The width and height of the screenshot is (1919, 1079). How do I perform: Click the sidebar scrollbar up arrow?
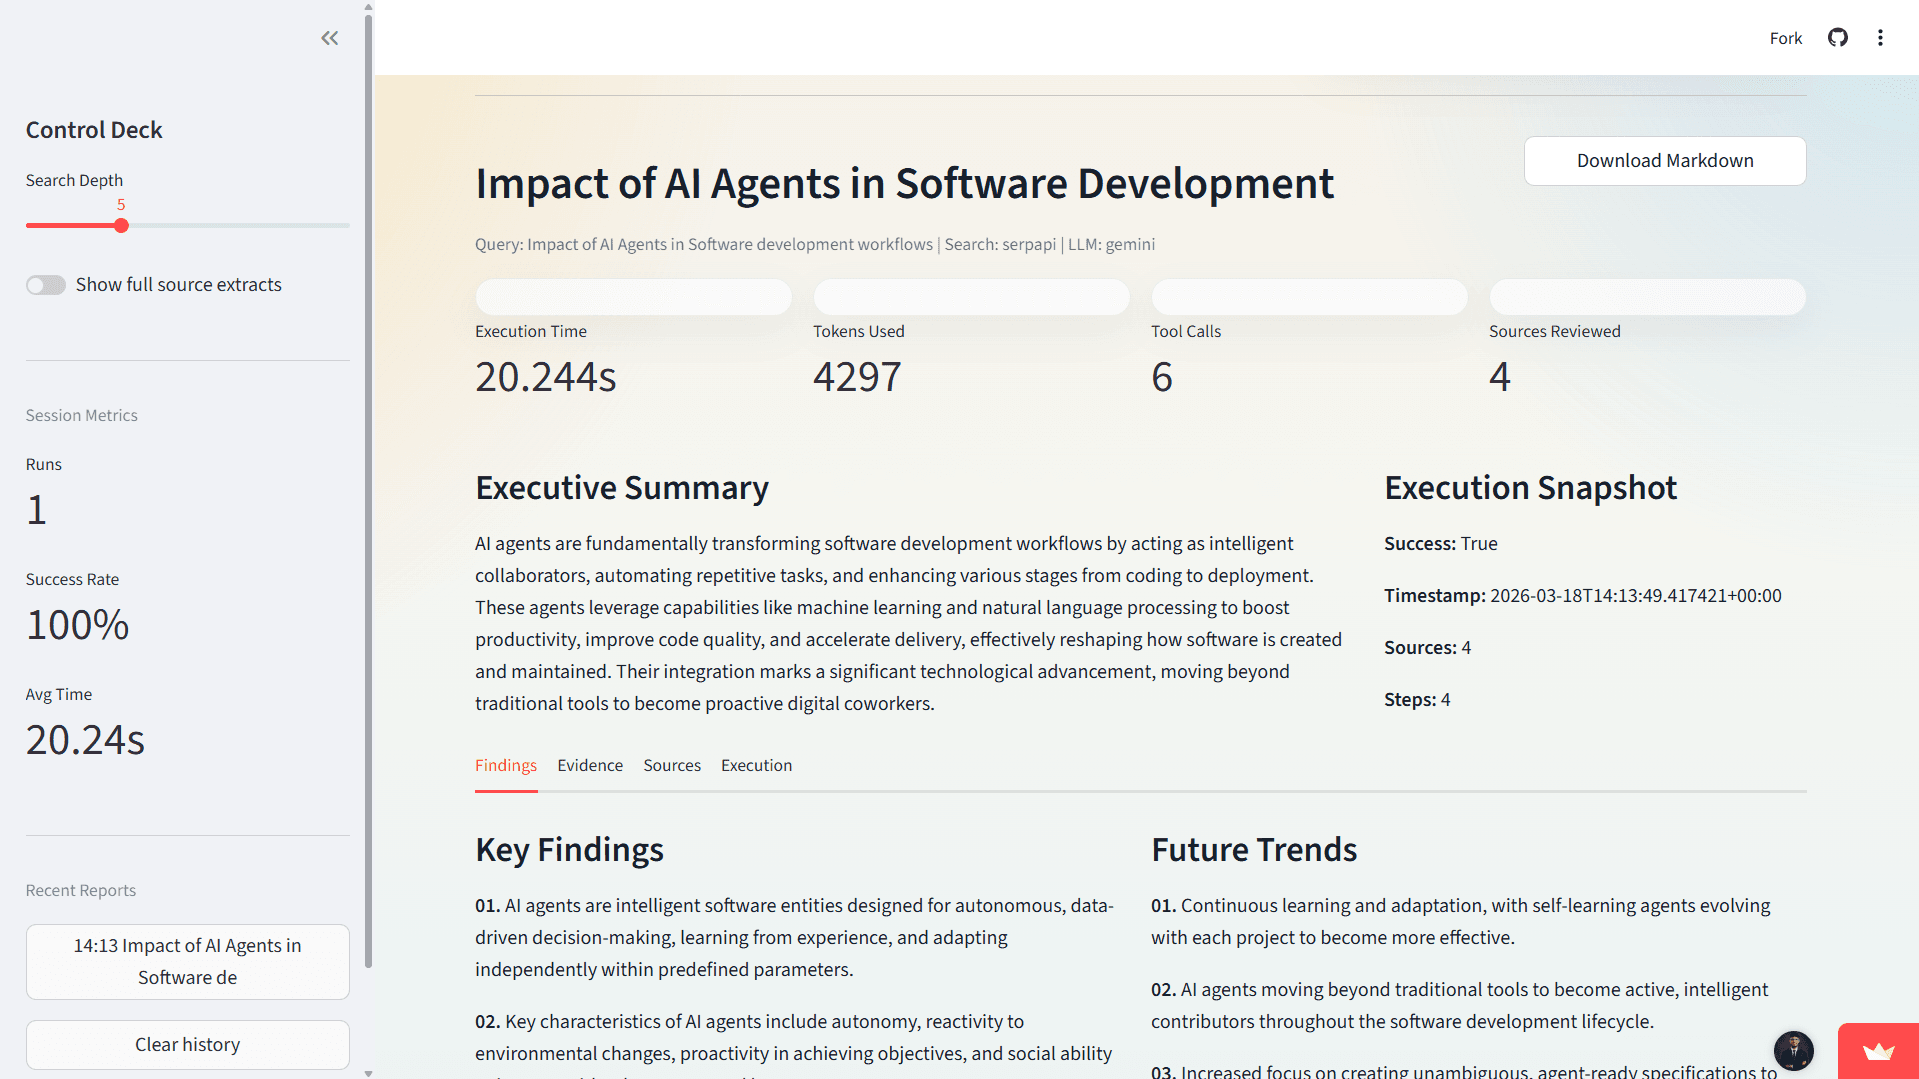[368, 6]
